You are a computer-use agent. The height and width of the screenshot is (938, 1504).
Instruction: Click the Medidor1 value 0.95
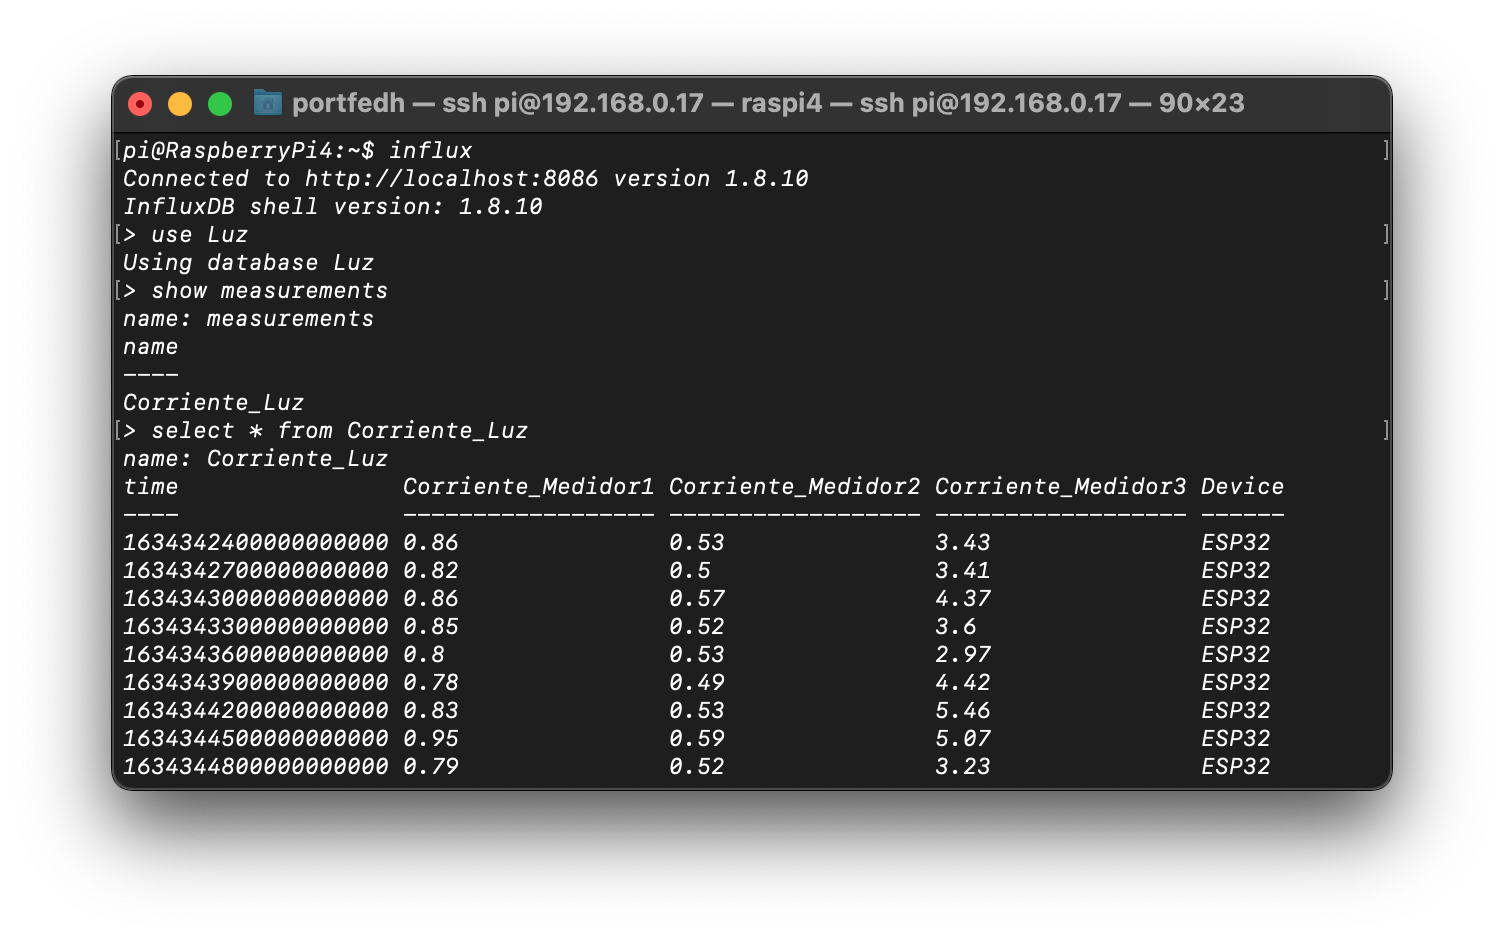coord(430,738)
